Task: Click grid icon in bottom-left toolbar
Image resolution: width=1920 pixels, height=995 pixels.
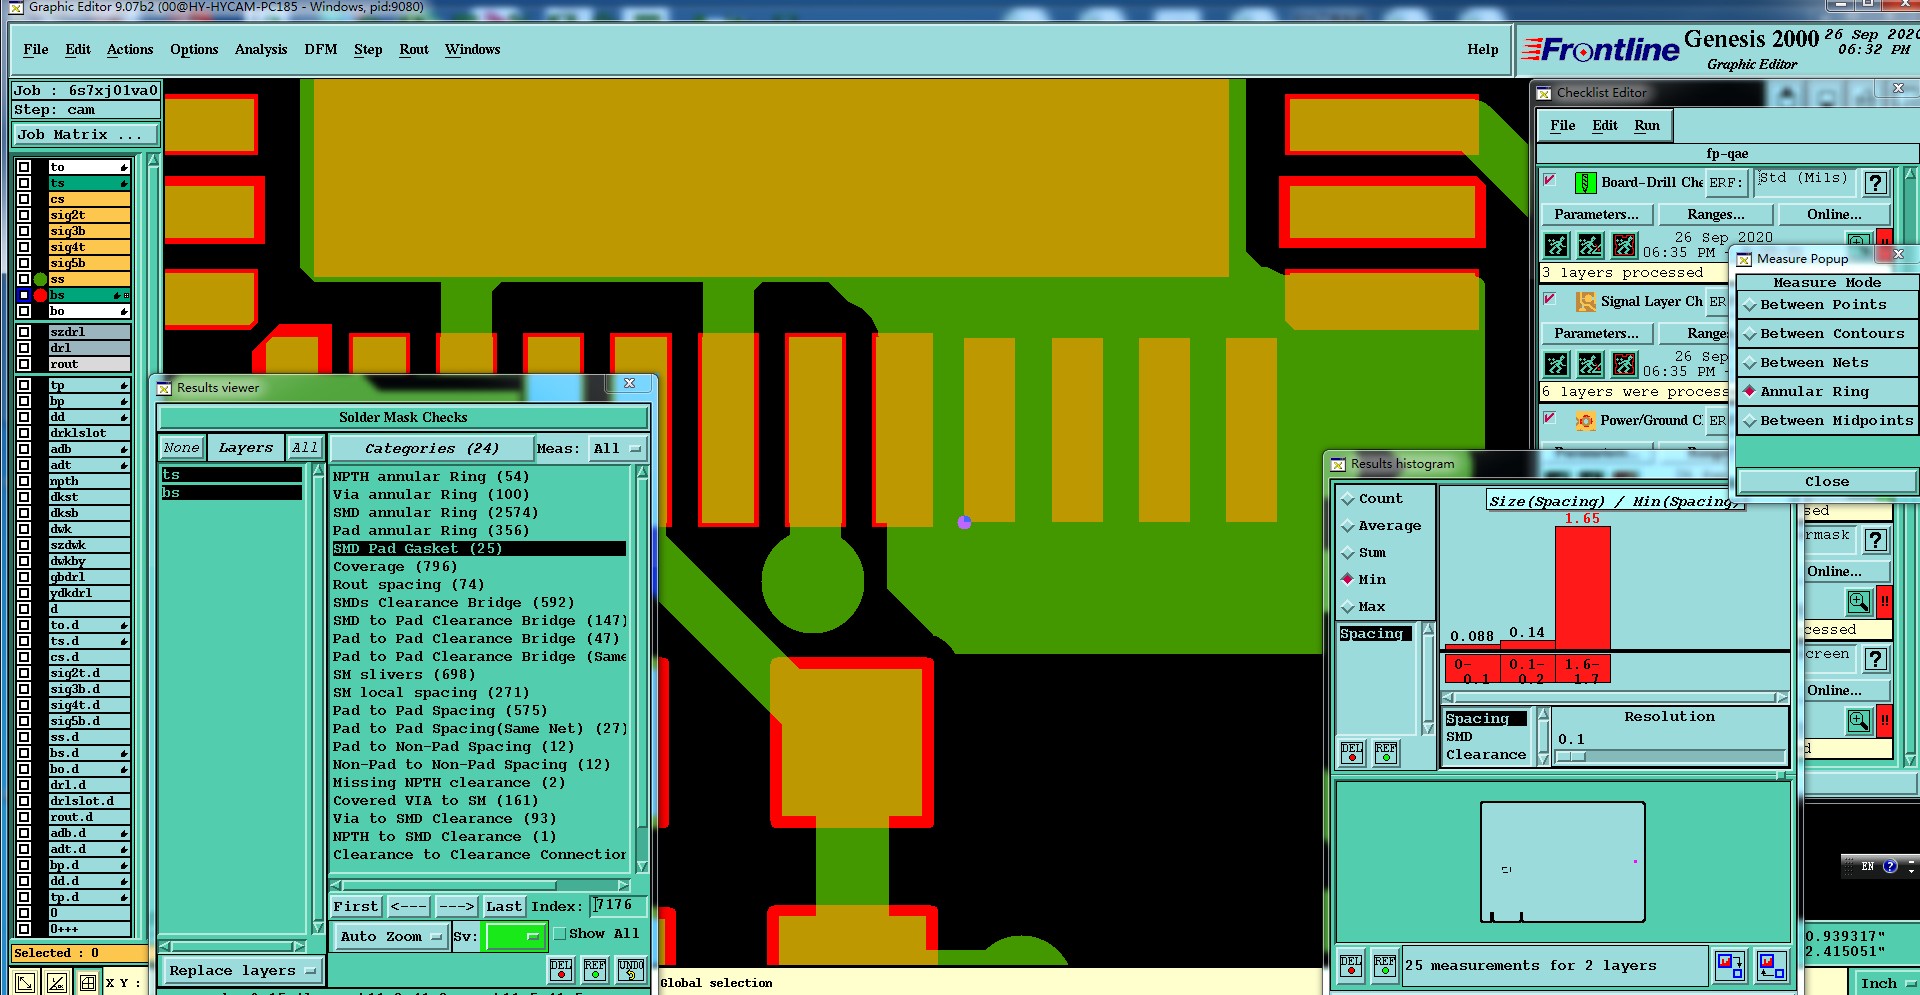Action: pos(88,983)
